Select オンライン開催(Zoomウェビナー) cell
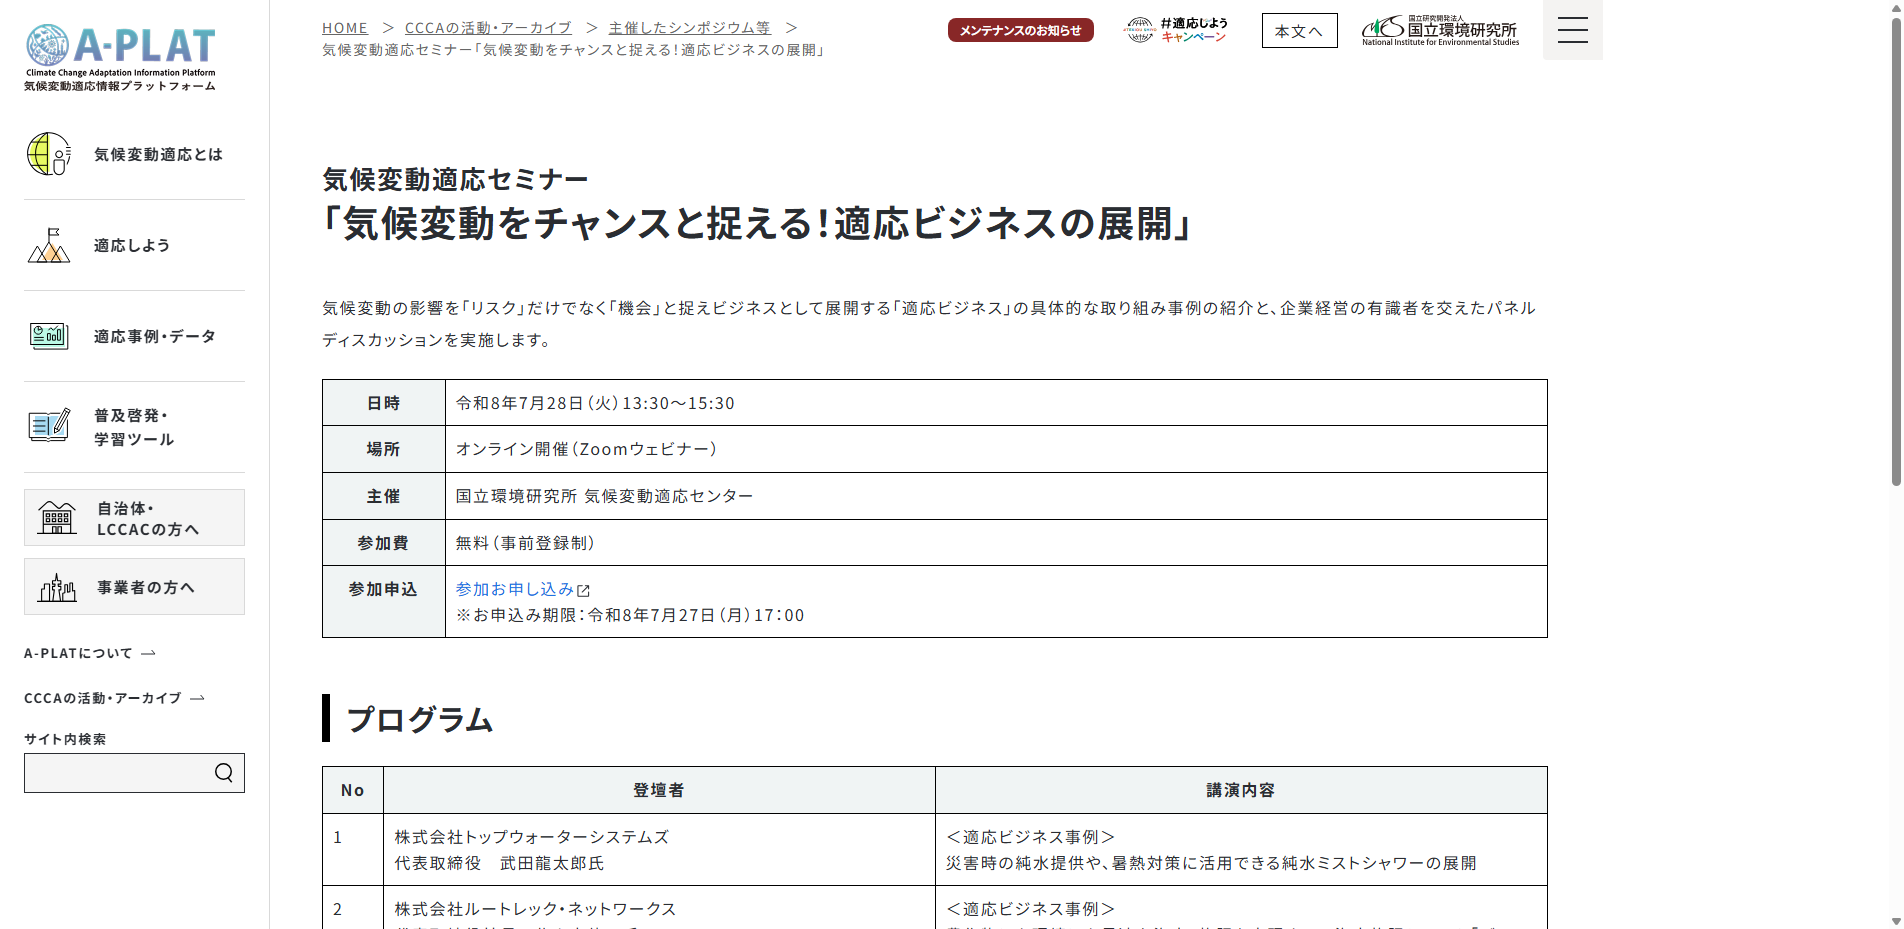The width and height of the screenshot is (1904, 929). coord(996,449)
